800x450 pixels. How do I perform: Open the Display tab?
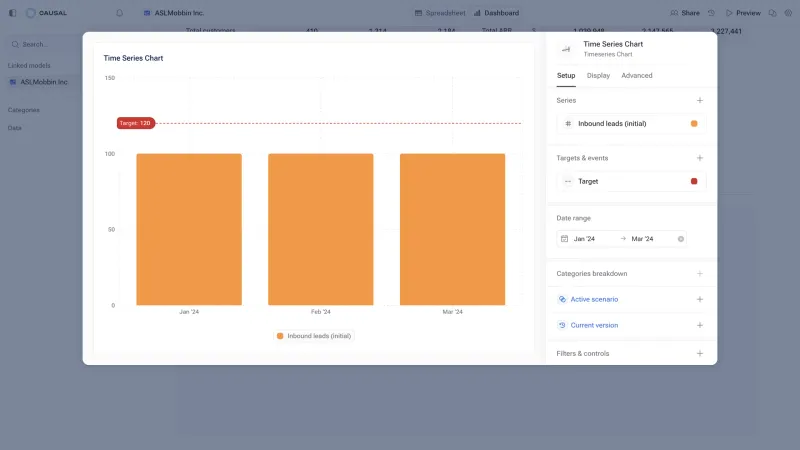click(x=598, y=76)
